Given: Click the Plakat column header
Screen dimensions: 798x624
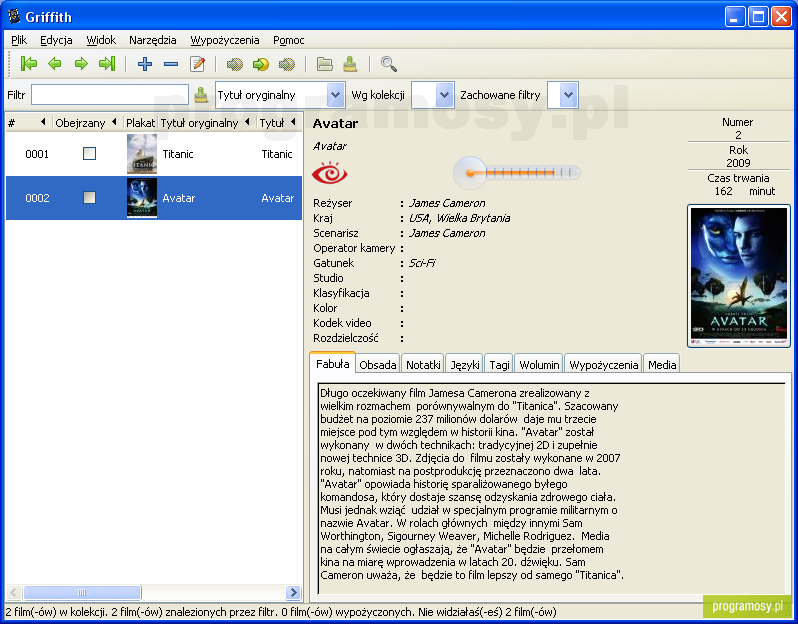Looking at the screenshot, I should (x=140, y=123).
